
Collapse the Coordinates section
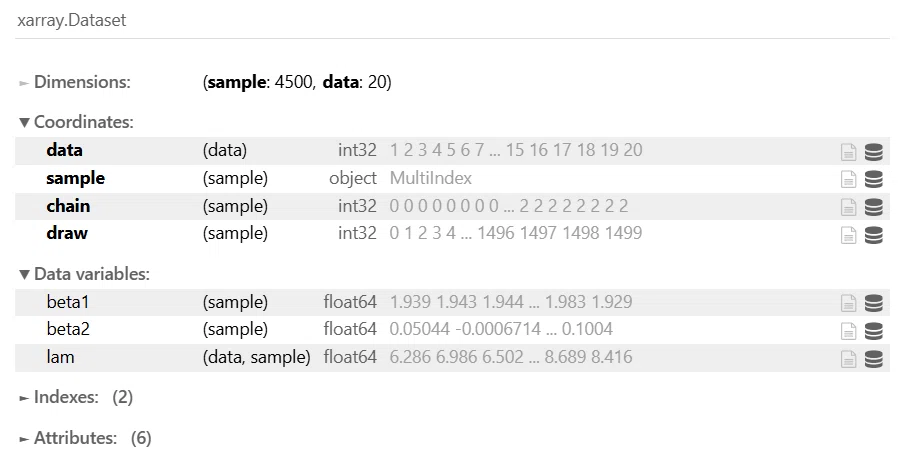tap(76, 122)
